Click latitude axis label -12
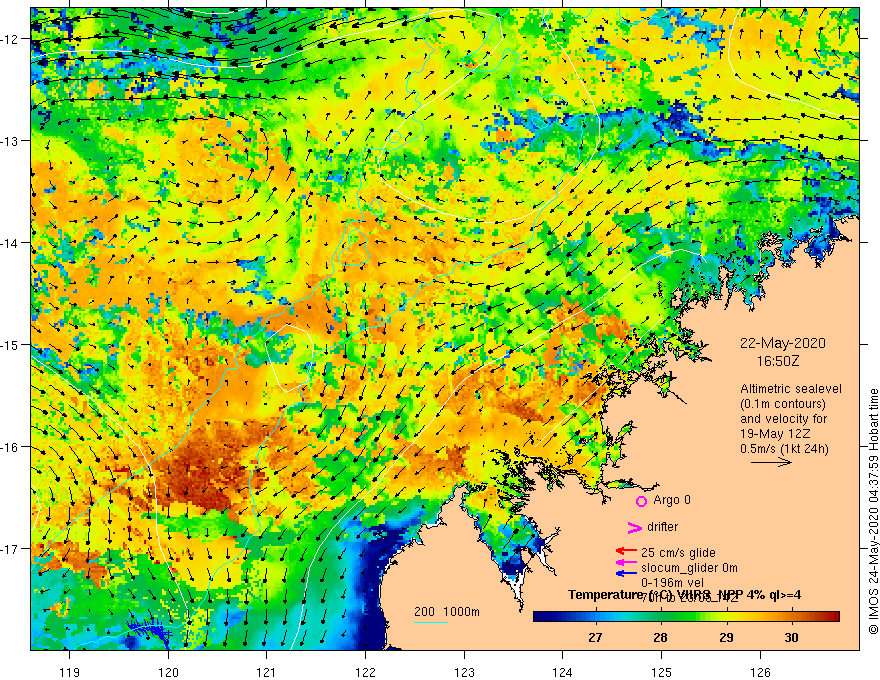The height and width of the screenshot is (680, 880). tap(11, 39)
